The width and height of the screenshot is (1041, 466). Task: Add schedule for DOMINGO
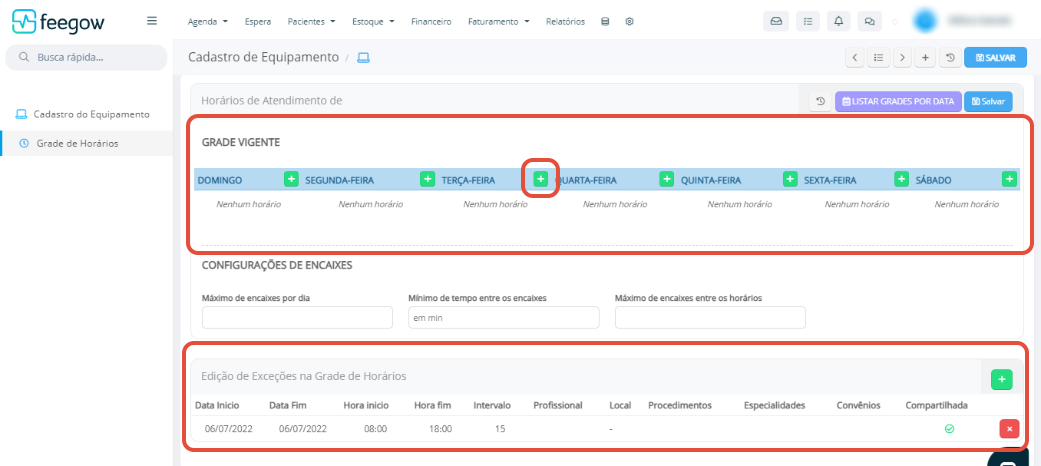click(x=291, y=179)
